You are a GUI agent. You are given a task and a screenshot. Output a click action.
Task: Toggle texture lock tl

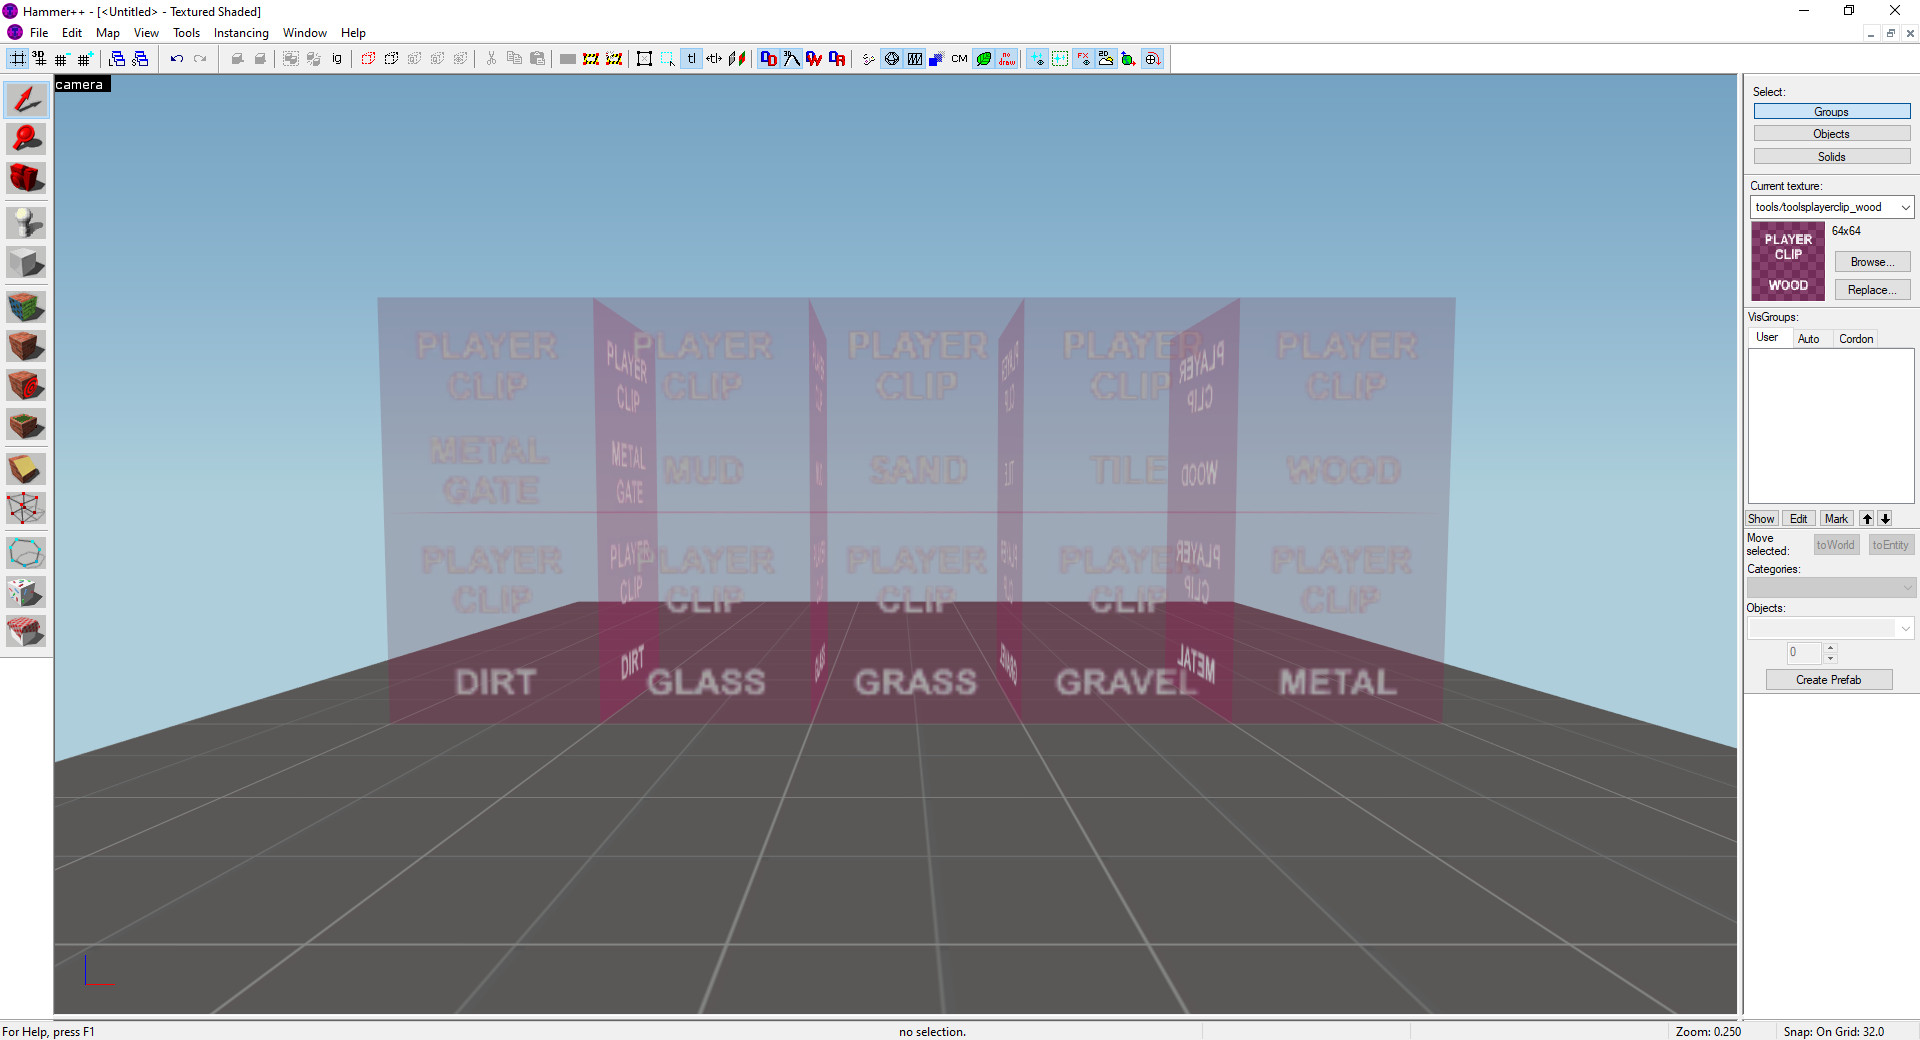691,58
